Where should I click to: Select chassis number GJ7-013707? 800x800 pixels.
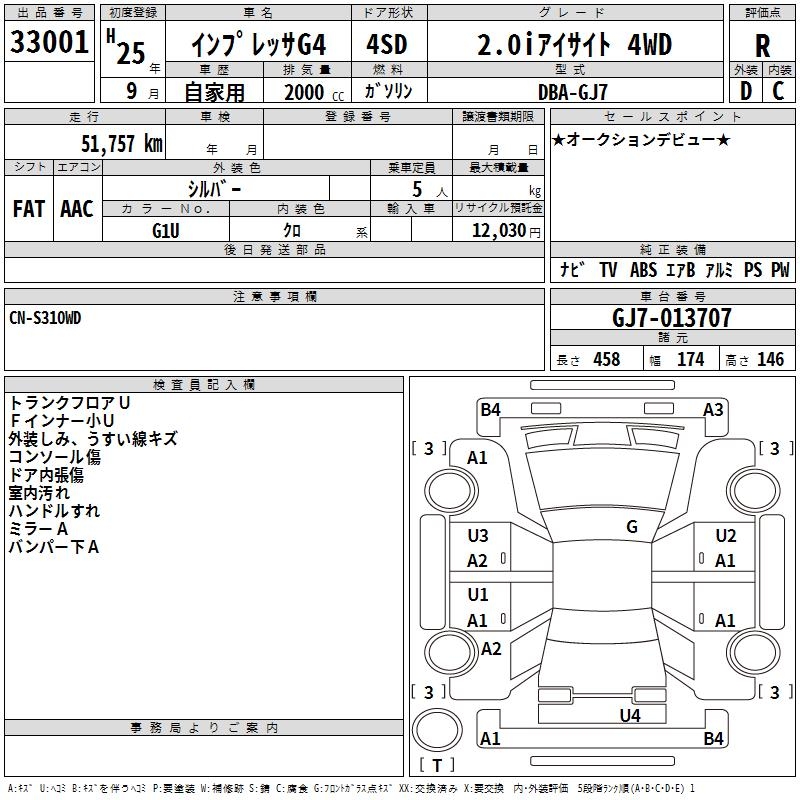tap(672, 318)
